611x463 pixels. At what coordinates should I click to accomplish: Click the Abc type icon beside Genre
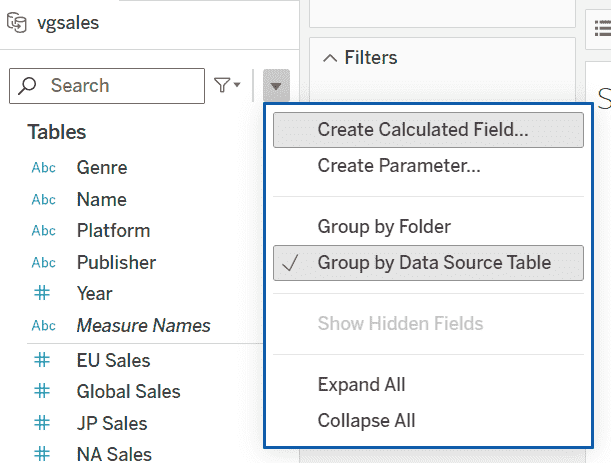(x=43, y=168)
